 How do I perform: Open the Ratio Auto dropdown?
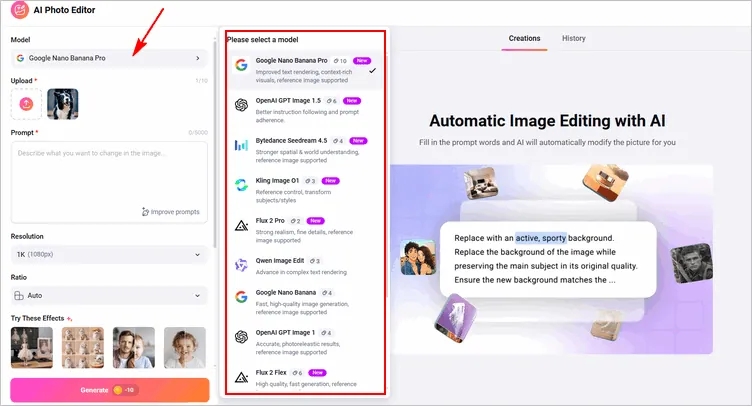tap(108, 296)
